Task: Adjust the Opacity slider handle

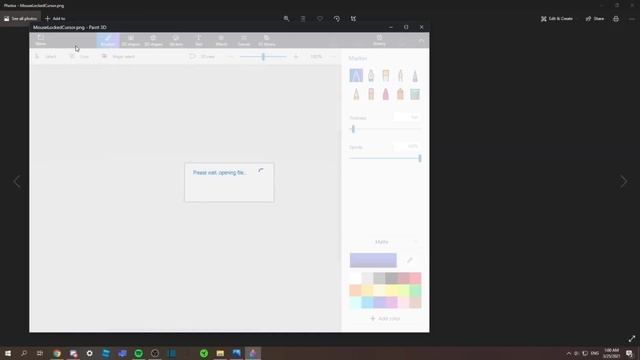Action: [x=420, y=158]
